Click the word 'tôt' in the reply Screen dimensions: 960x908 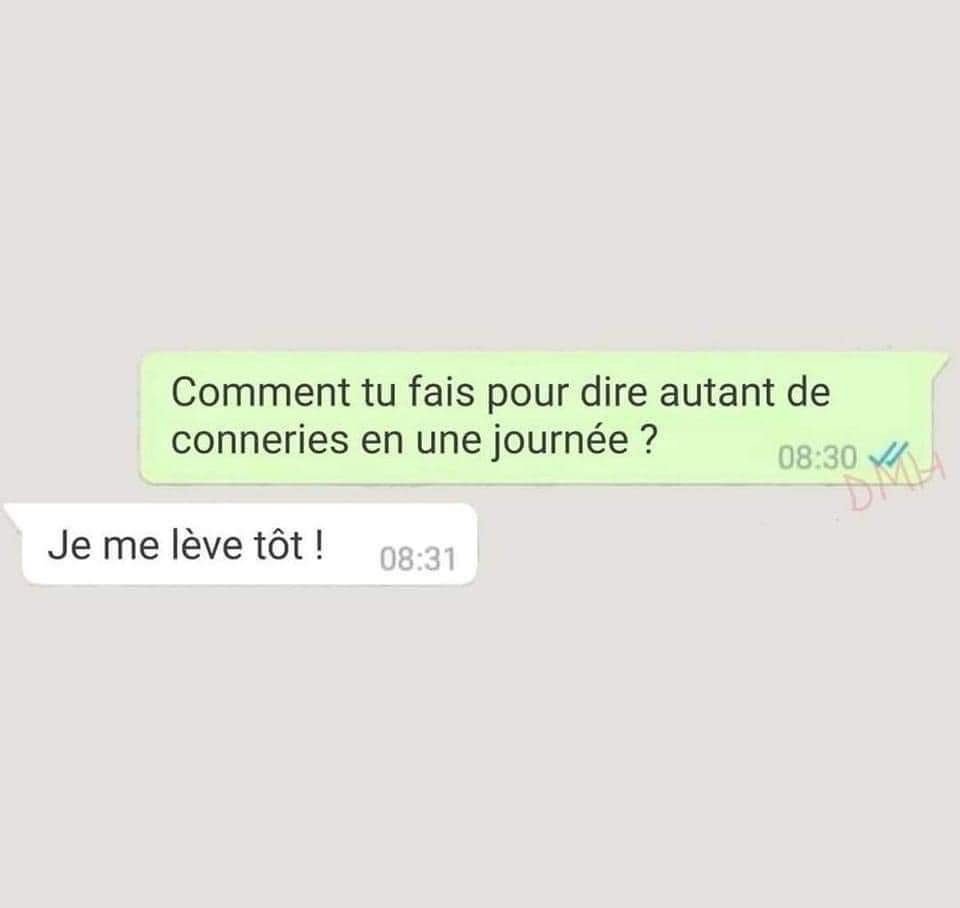(x=279, y=544)
